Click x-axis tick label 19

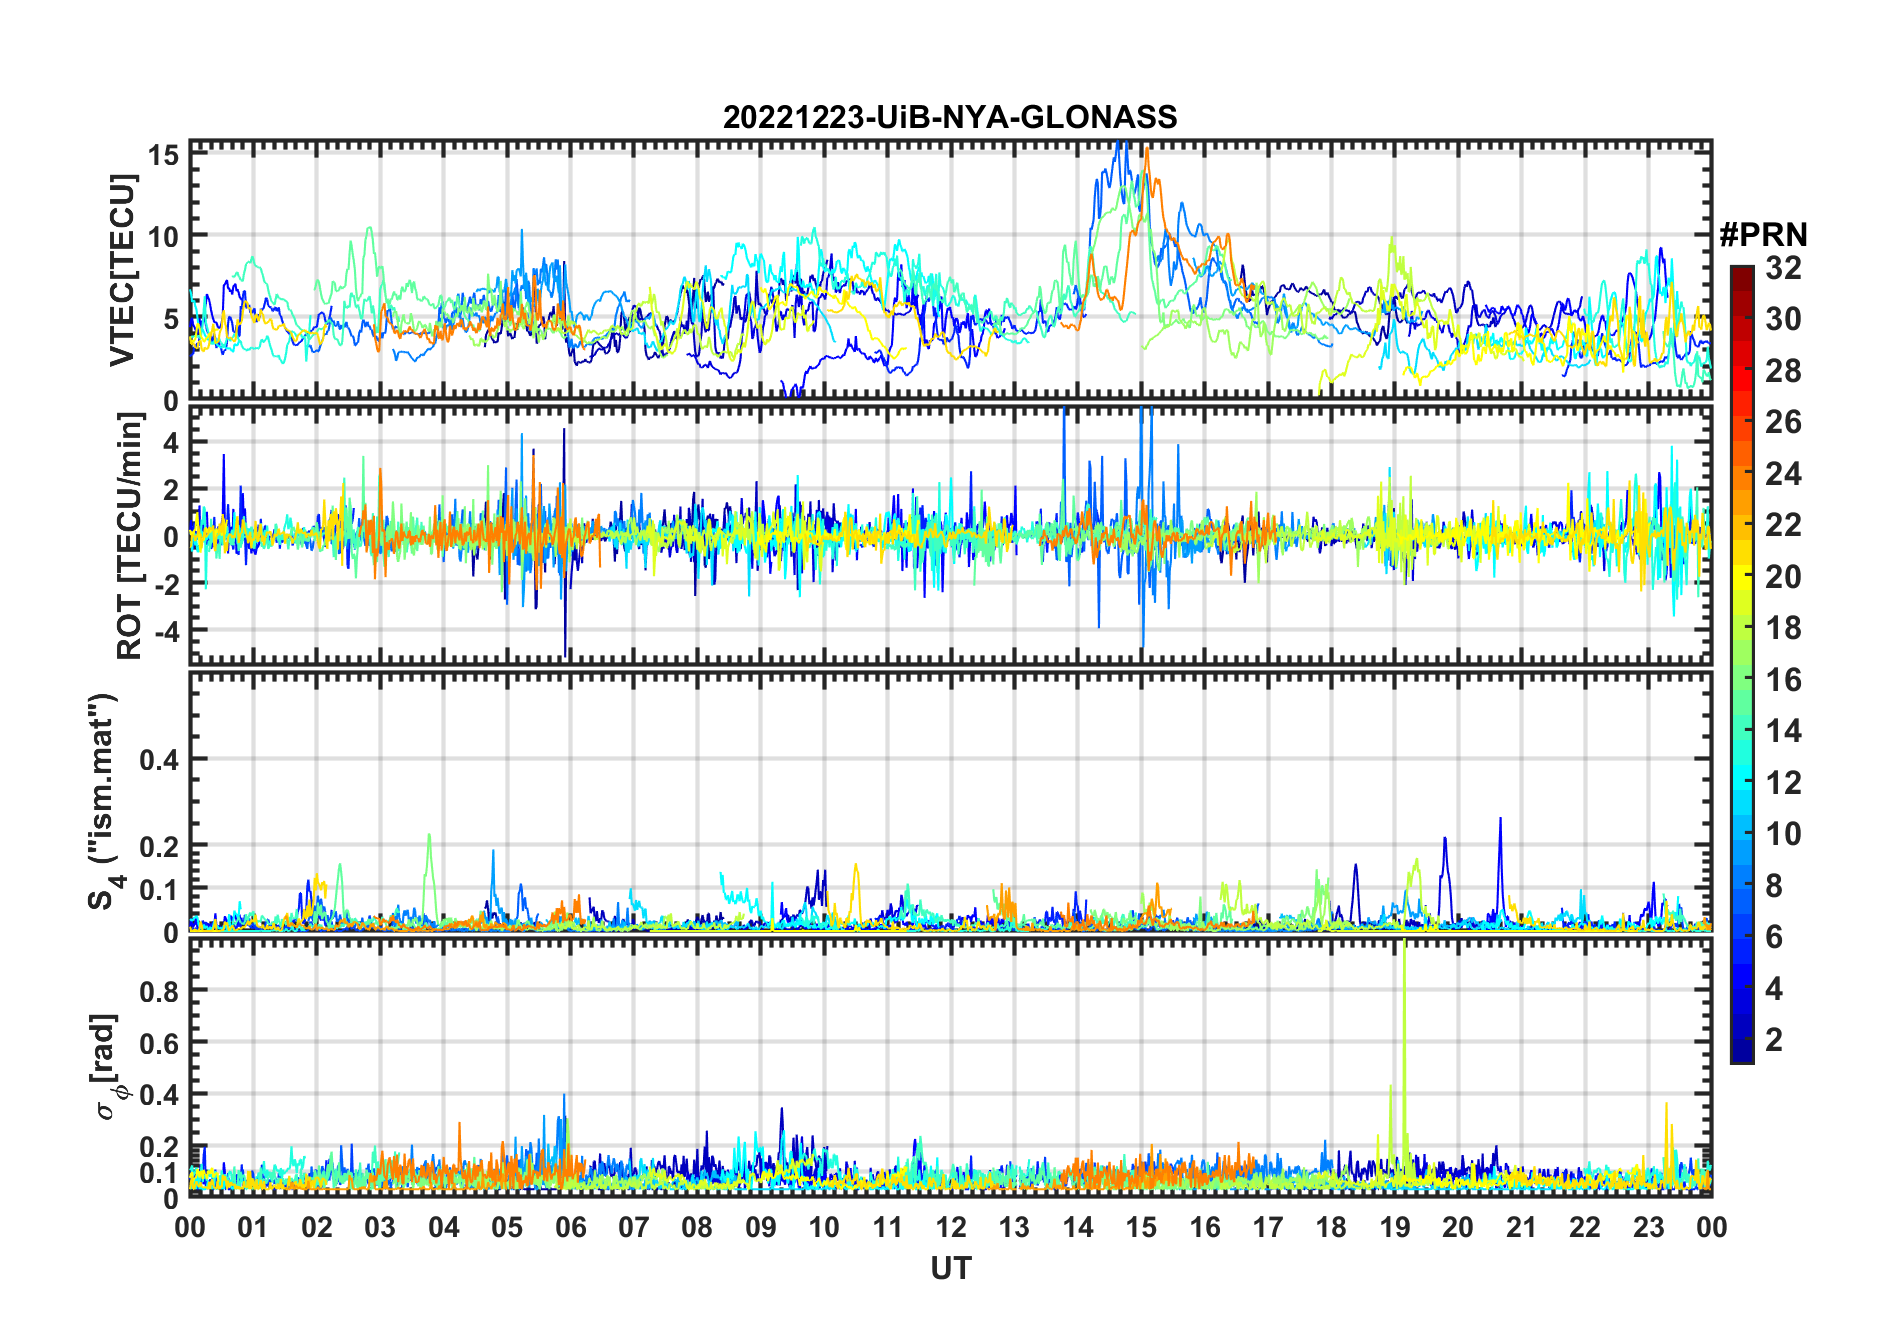coord(1395,1227)
